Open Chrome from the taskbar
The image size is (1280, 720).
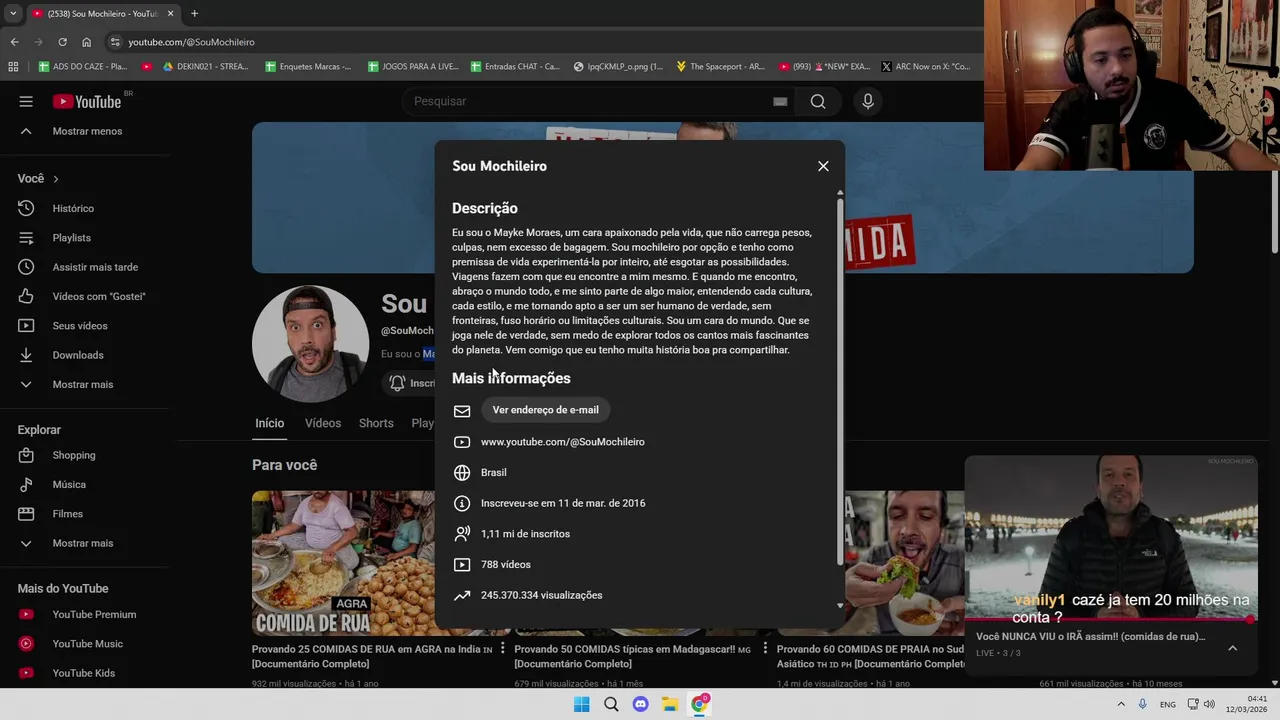tap(700, 704)
